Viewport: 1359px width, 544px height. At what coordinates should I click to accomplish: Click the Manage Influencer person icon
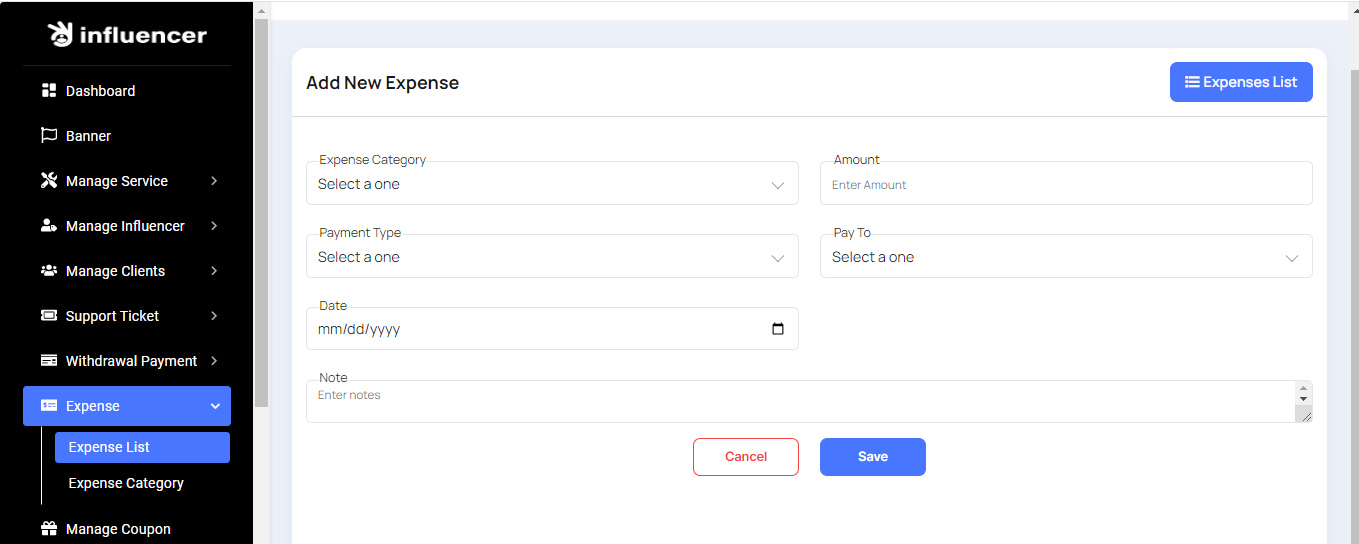pos(48,226)
